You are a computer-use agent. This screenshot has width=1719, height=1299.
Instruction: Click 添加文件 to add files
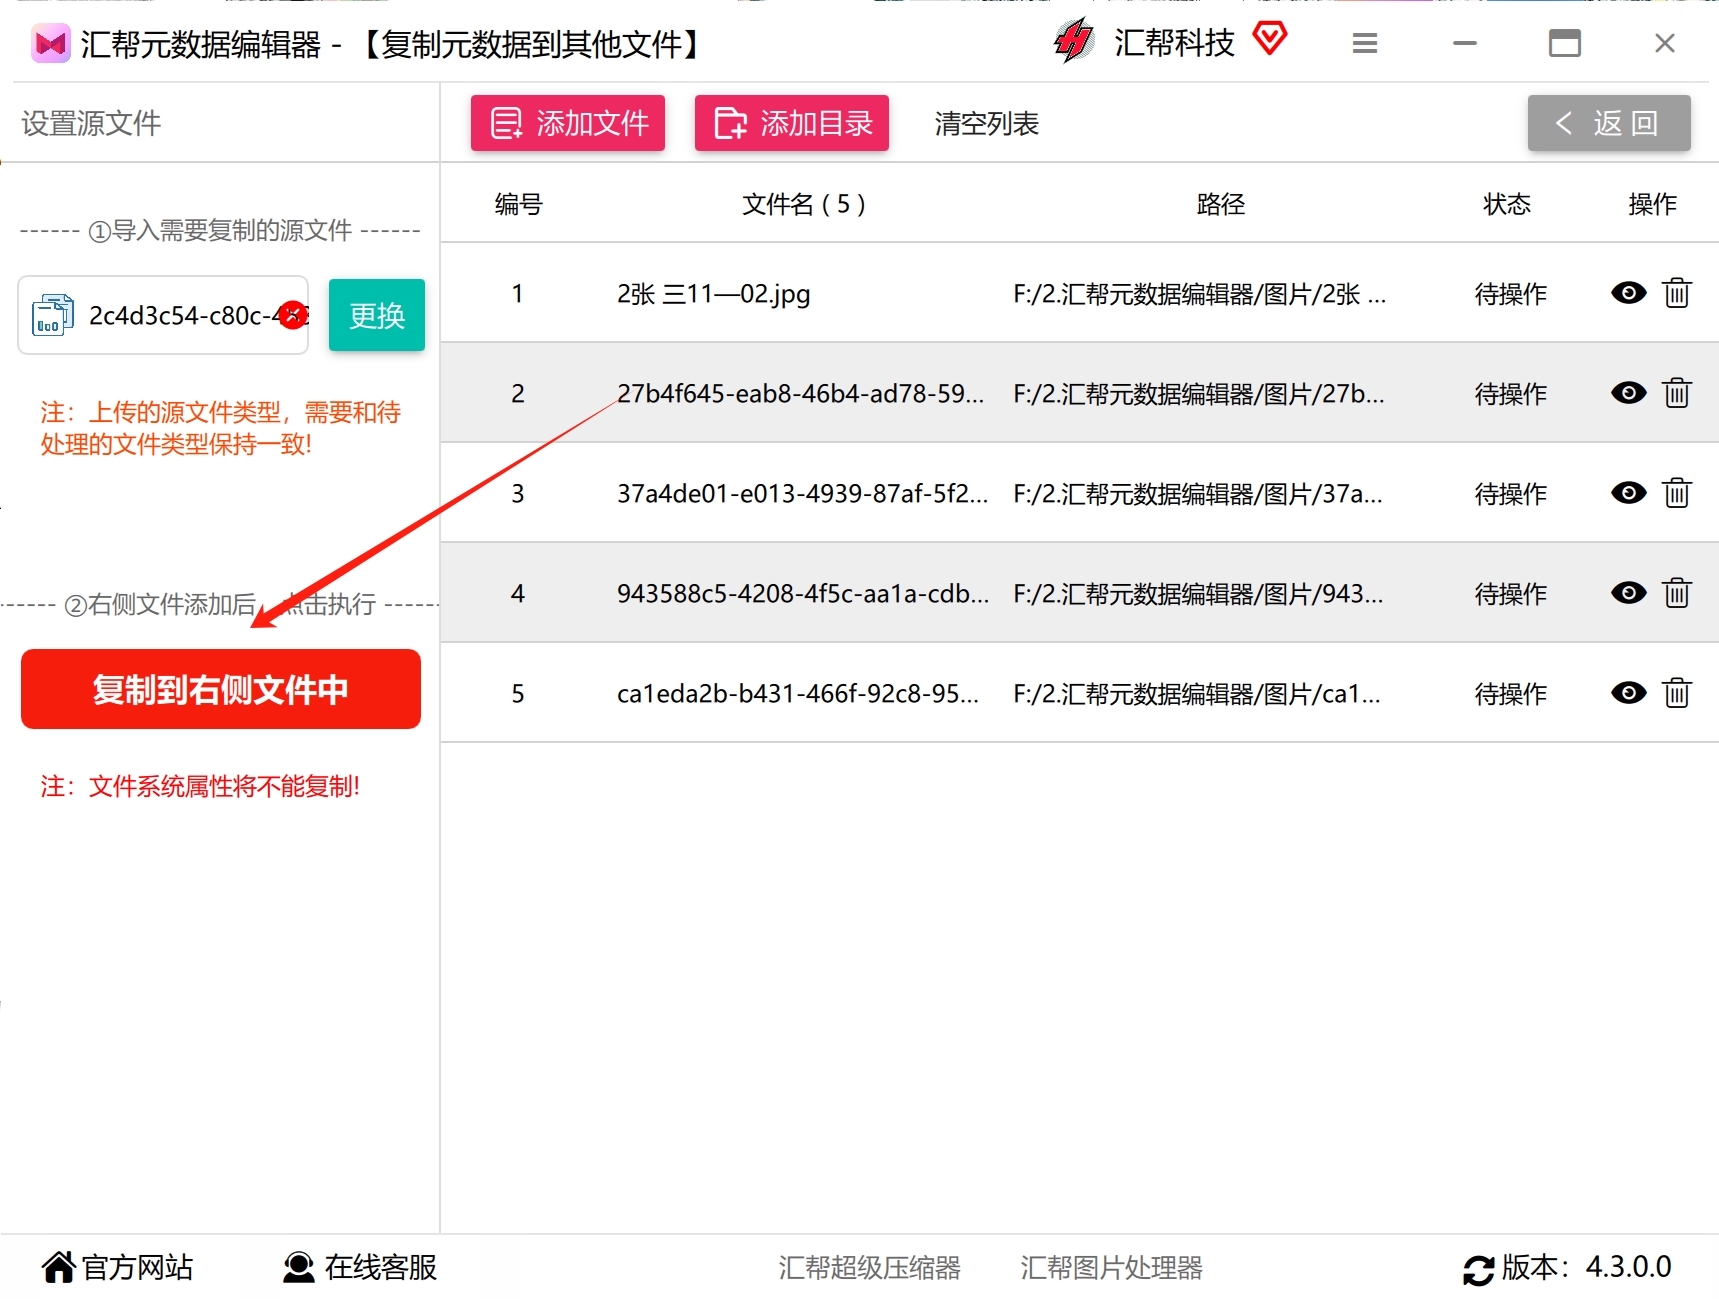[568, 123]
